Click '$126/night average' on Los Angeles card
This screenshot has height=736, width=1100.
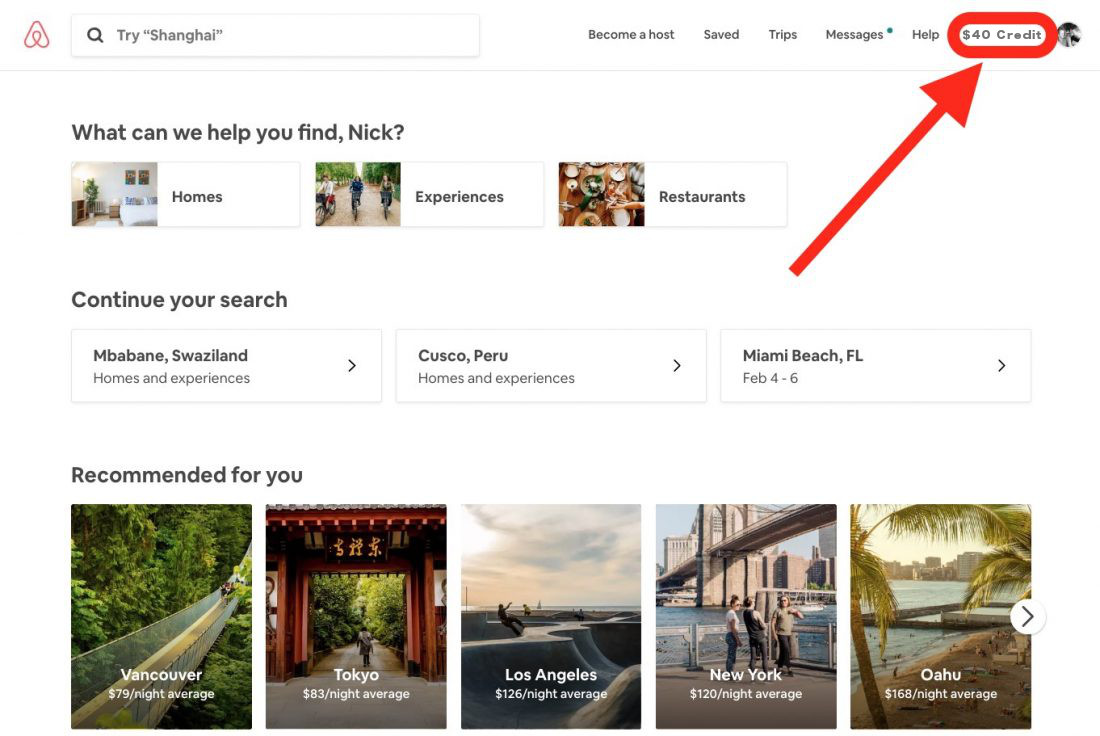tap(551, 694)
